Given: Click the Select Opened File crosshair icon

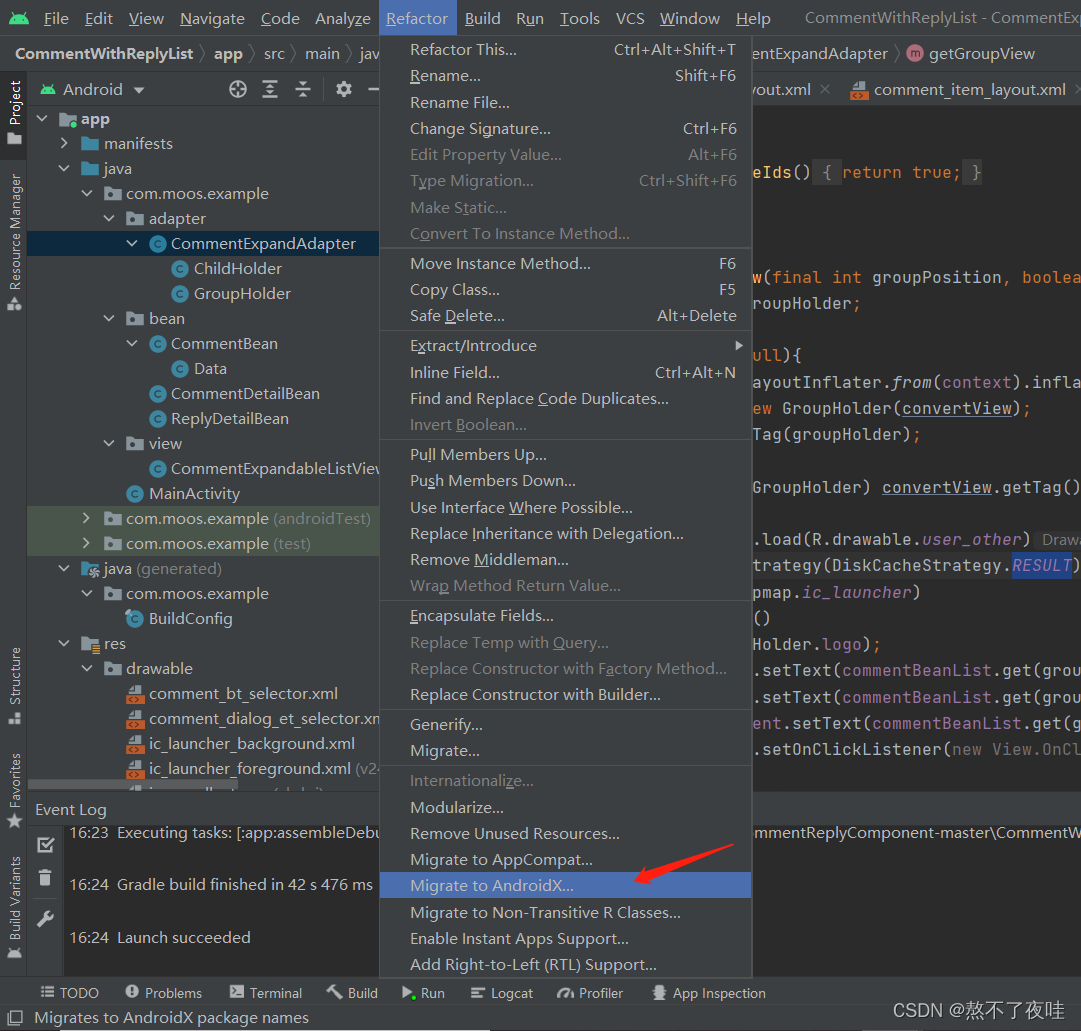Looking at the screenshot, I should pos(238,88).
